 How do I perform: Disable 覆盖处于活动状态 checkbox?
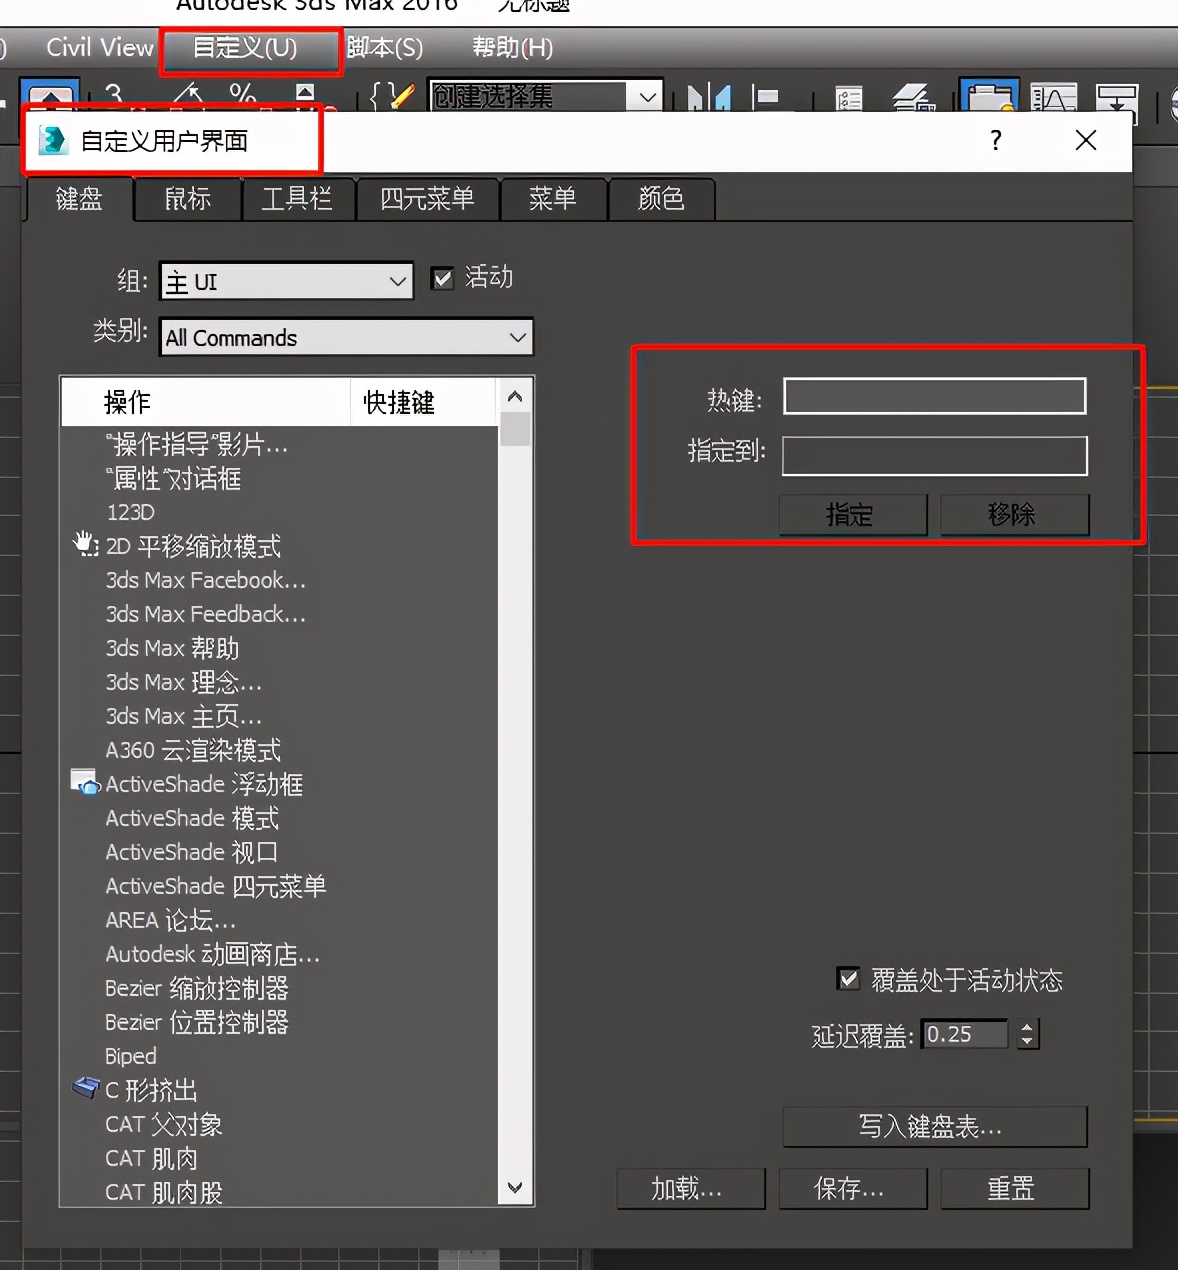(x=849, y=980)
